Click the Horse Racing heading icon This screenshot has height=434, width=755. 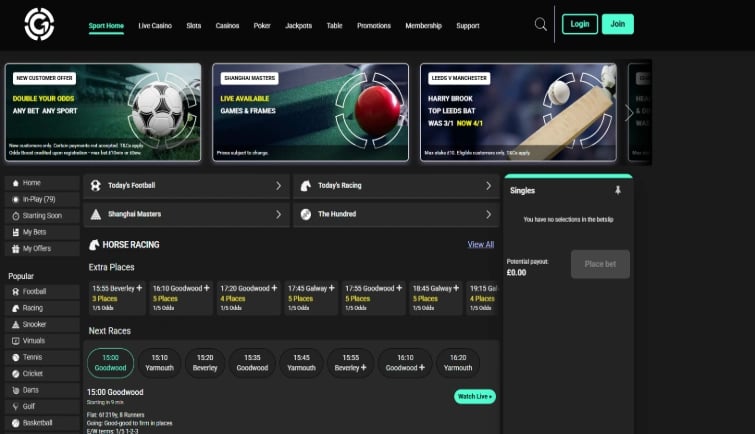click(x=94, y=245)
